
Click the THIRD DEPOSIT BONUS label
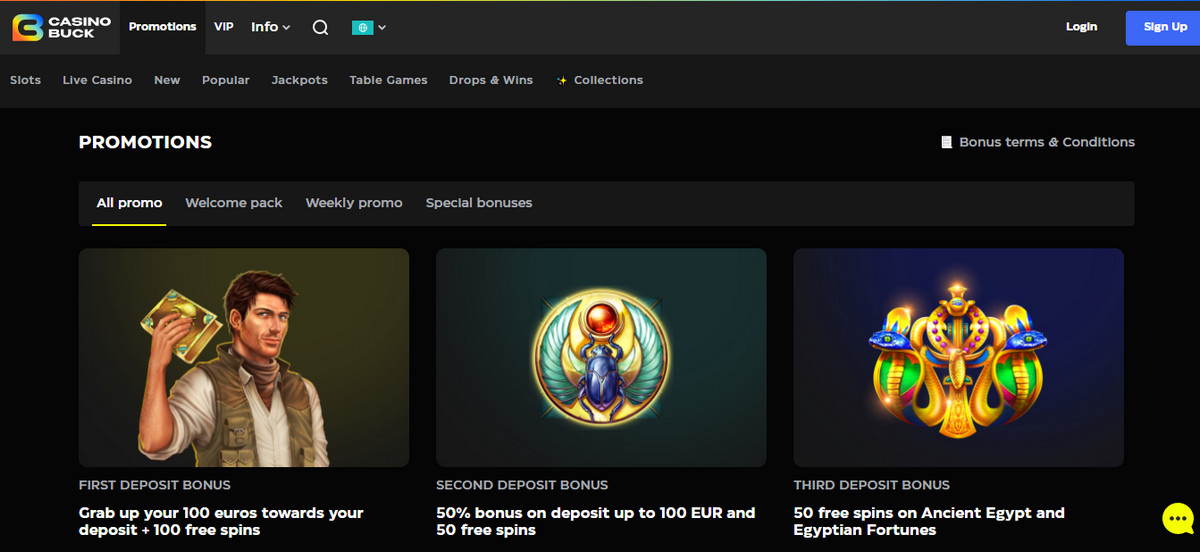tap(872, 485)
